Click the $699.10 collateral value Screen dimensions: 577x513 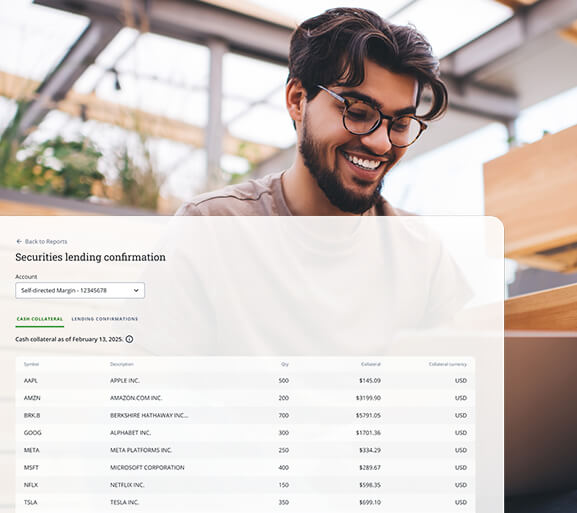[x=370, y=502]
